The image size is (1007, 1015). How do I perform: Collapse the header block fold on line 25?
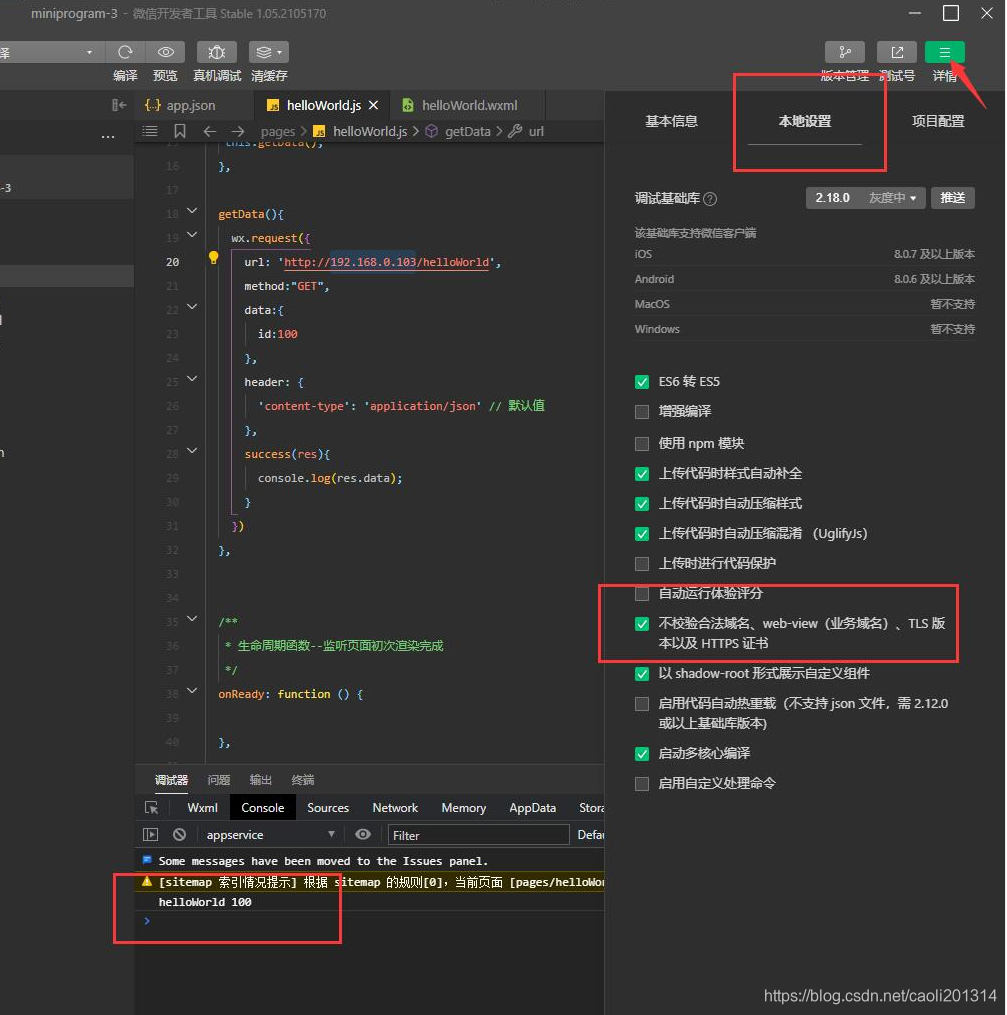pos(192,379)
